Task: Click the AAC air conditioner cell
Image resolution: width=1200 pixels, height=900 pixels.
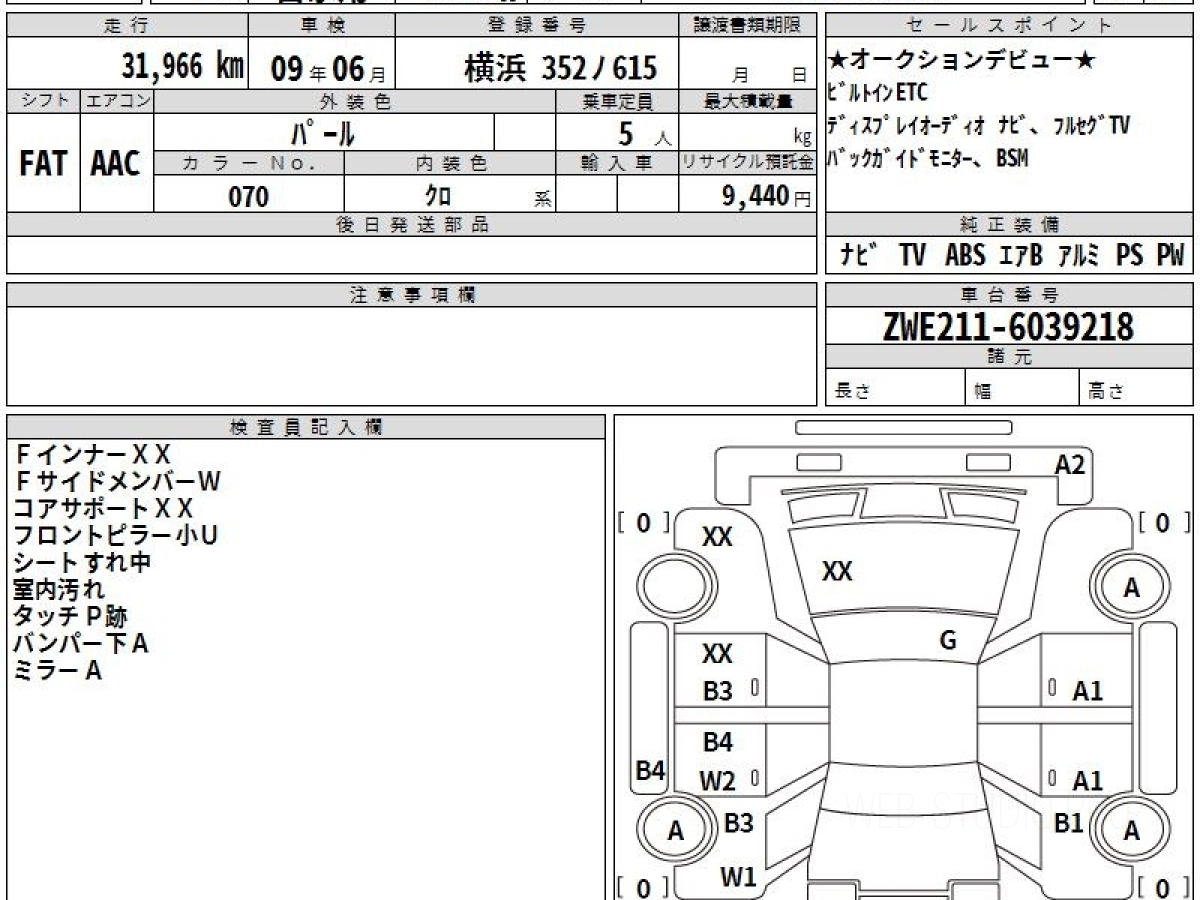Action: tap(116, 165)
